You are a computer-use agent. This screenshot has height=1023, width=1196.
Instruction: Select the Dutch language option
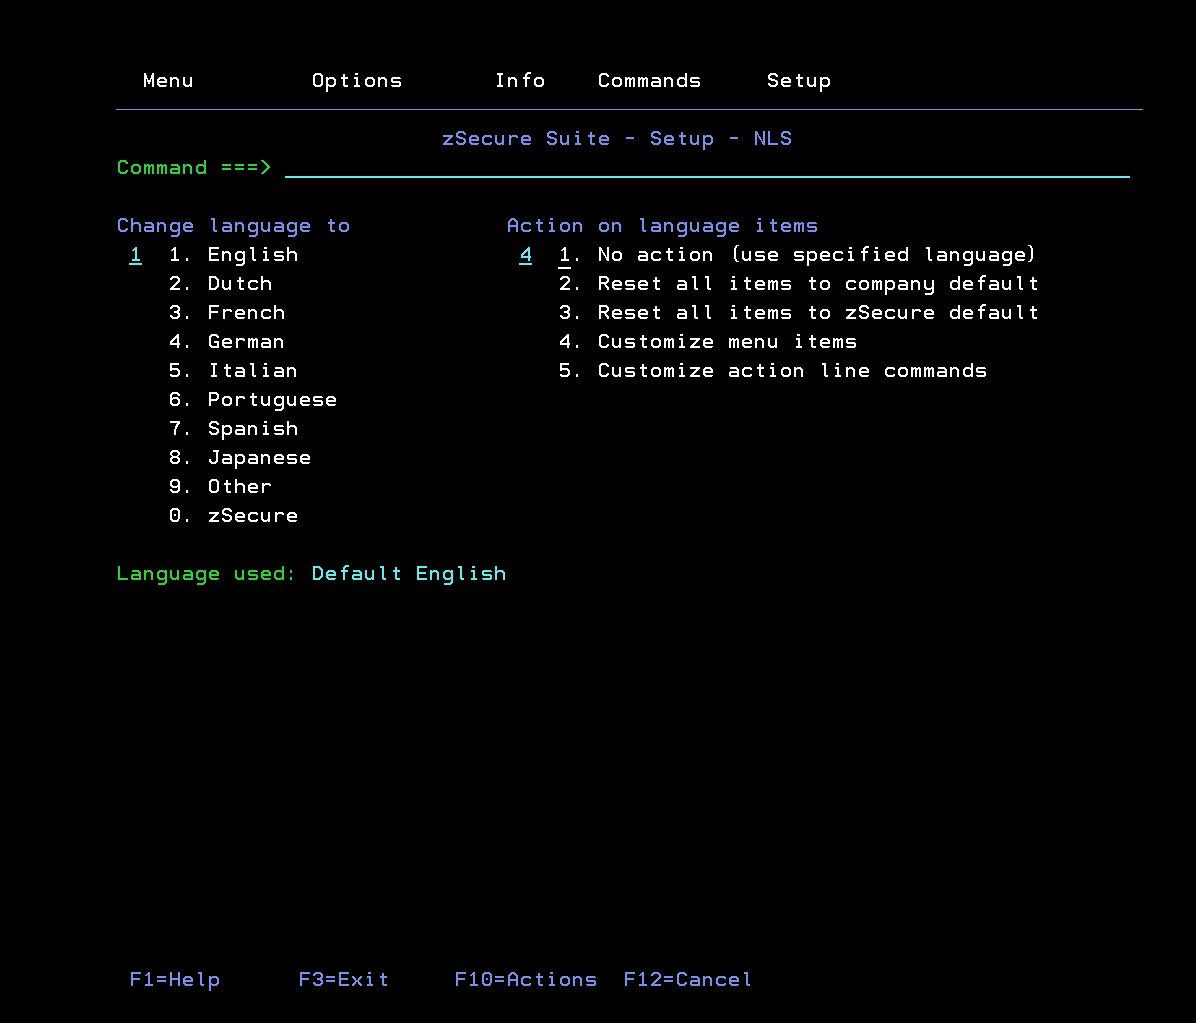[x=220, y=284]
